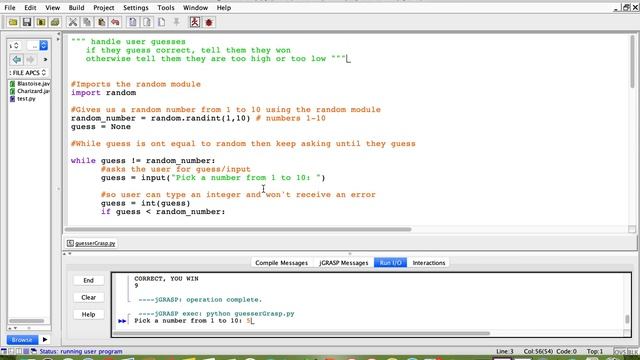Start debugging with the red bug icon
640x360 pixels.
click(209, 22)
